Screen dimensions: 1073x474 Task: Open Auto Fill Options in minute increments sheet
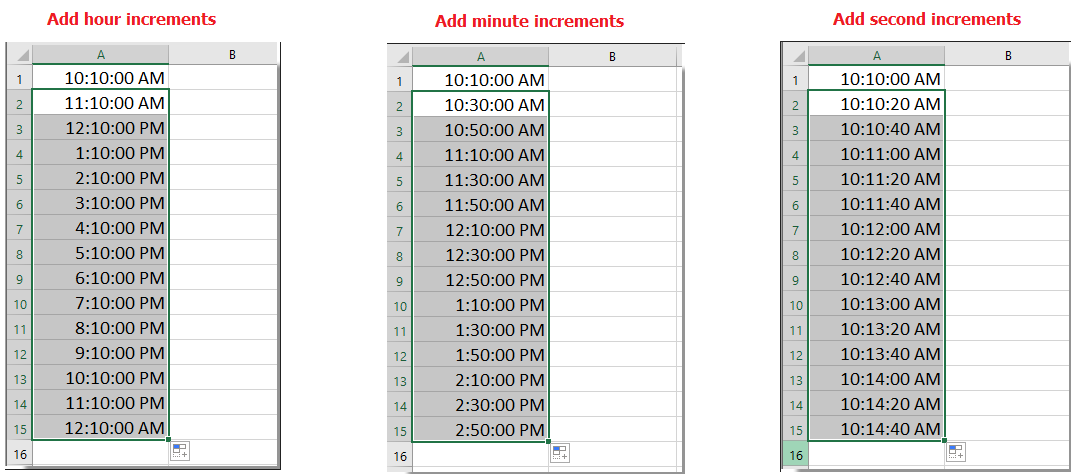560,453
